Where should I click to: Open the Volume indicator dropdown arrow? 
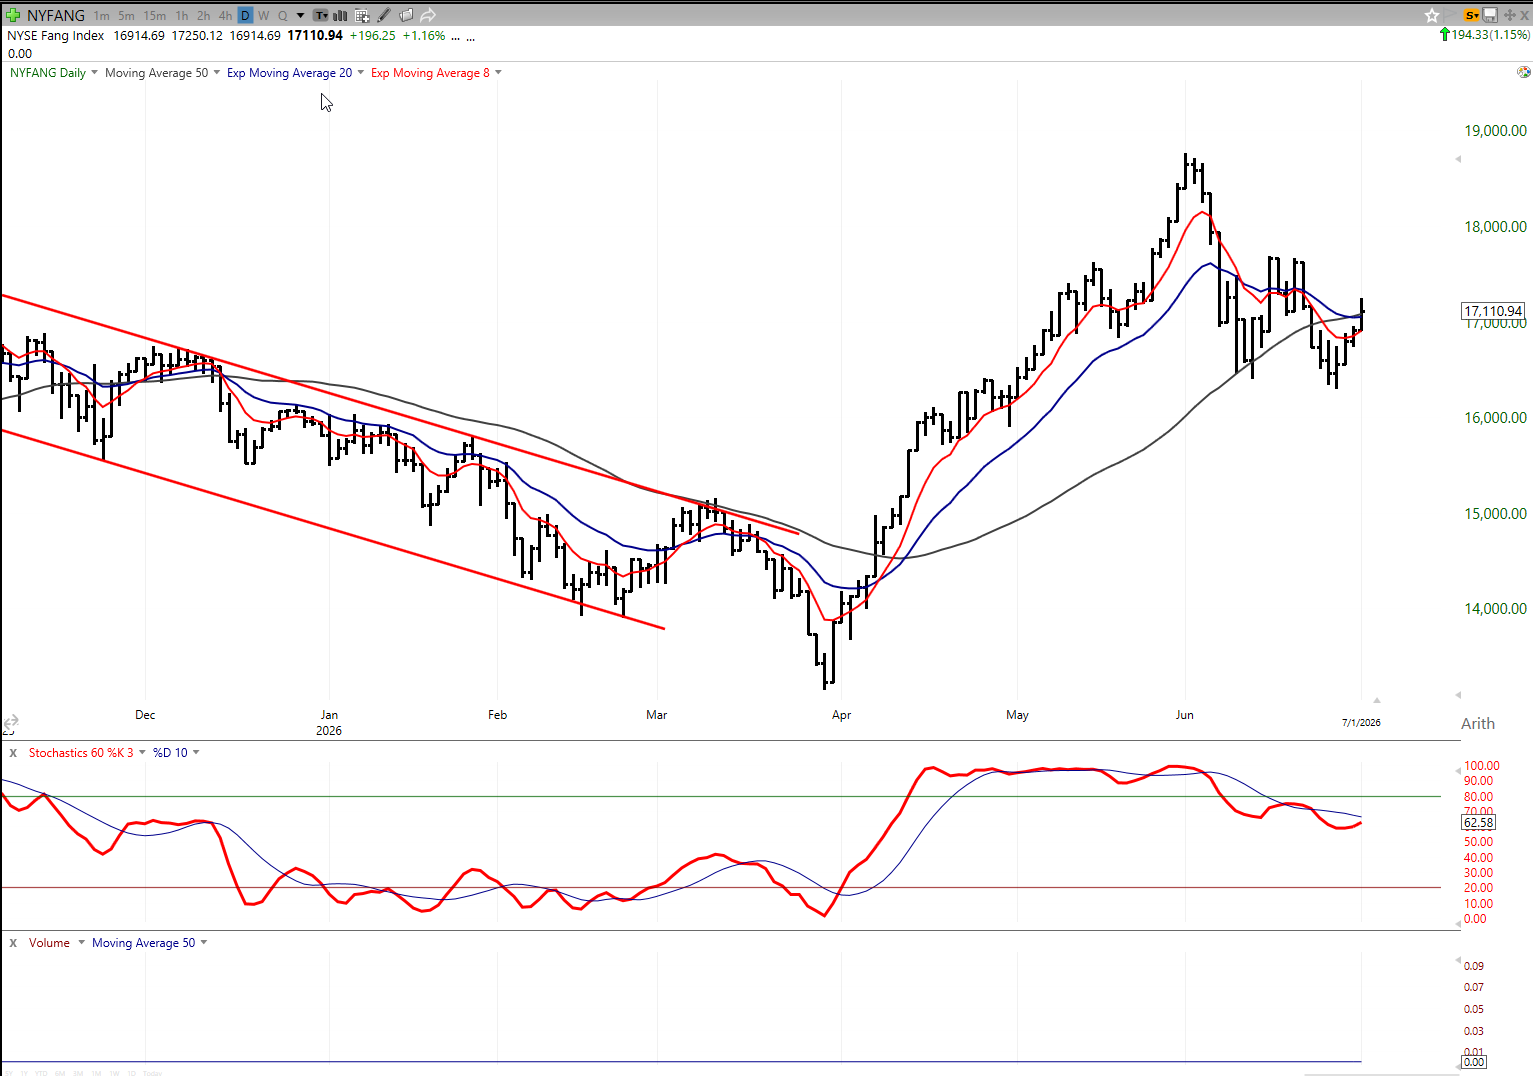point(82,943)
